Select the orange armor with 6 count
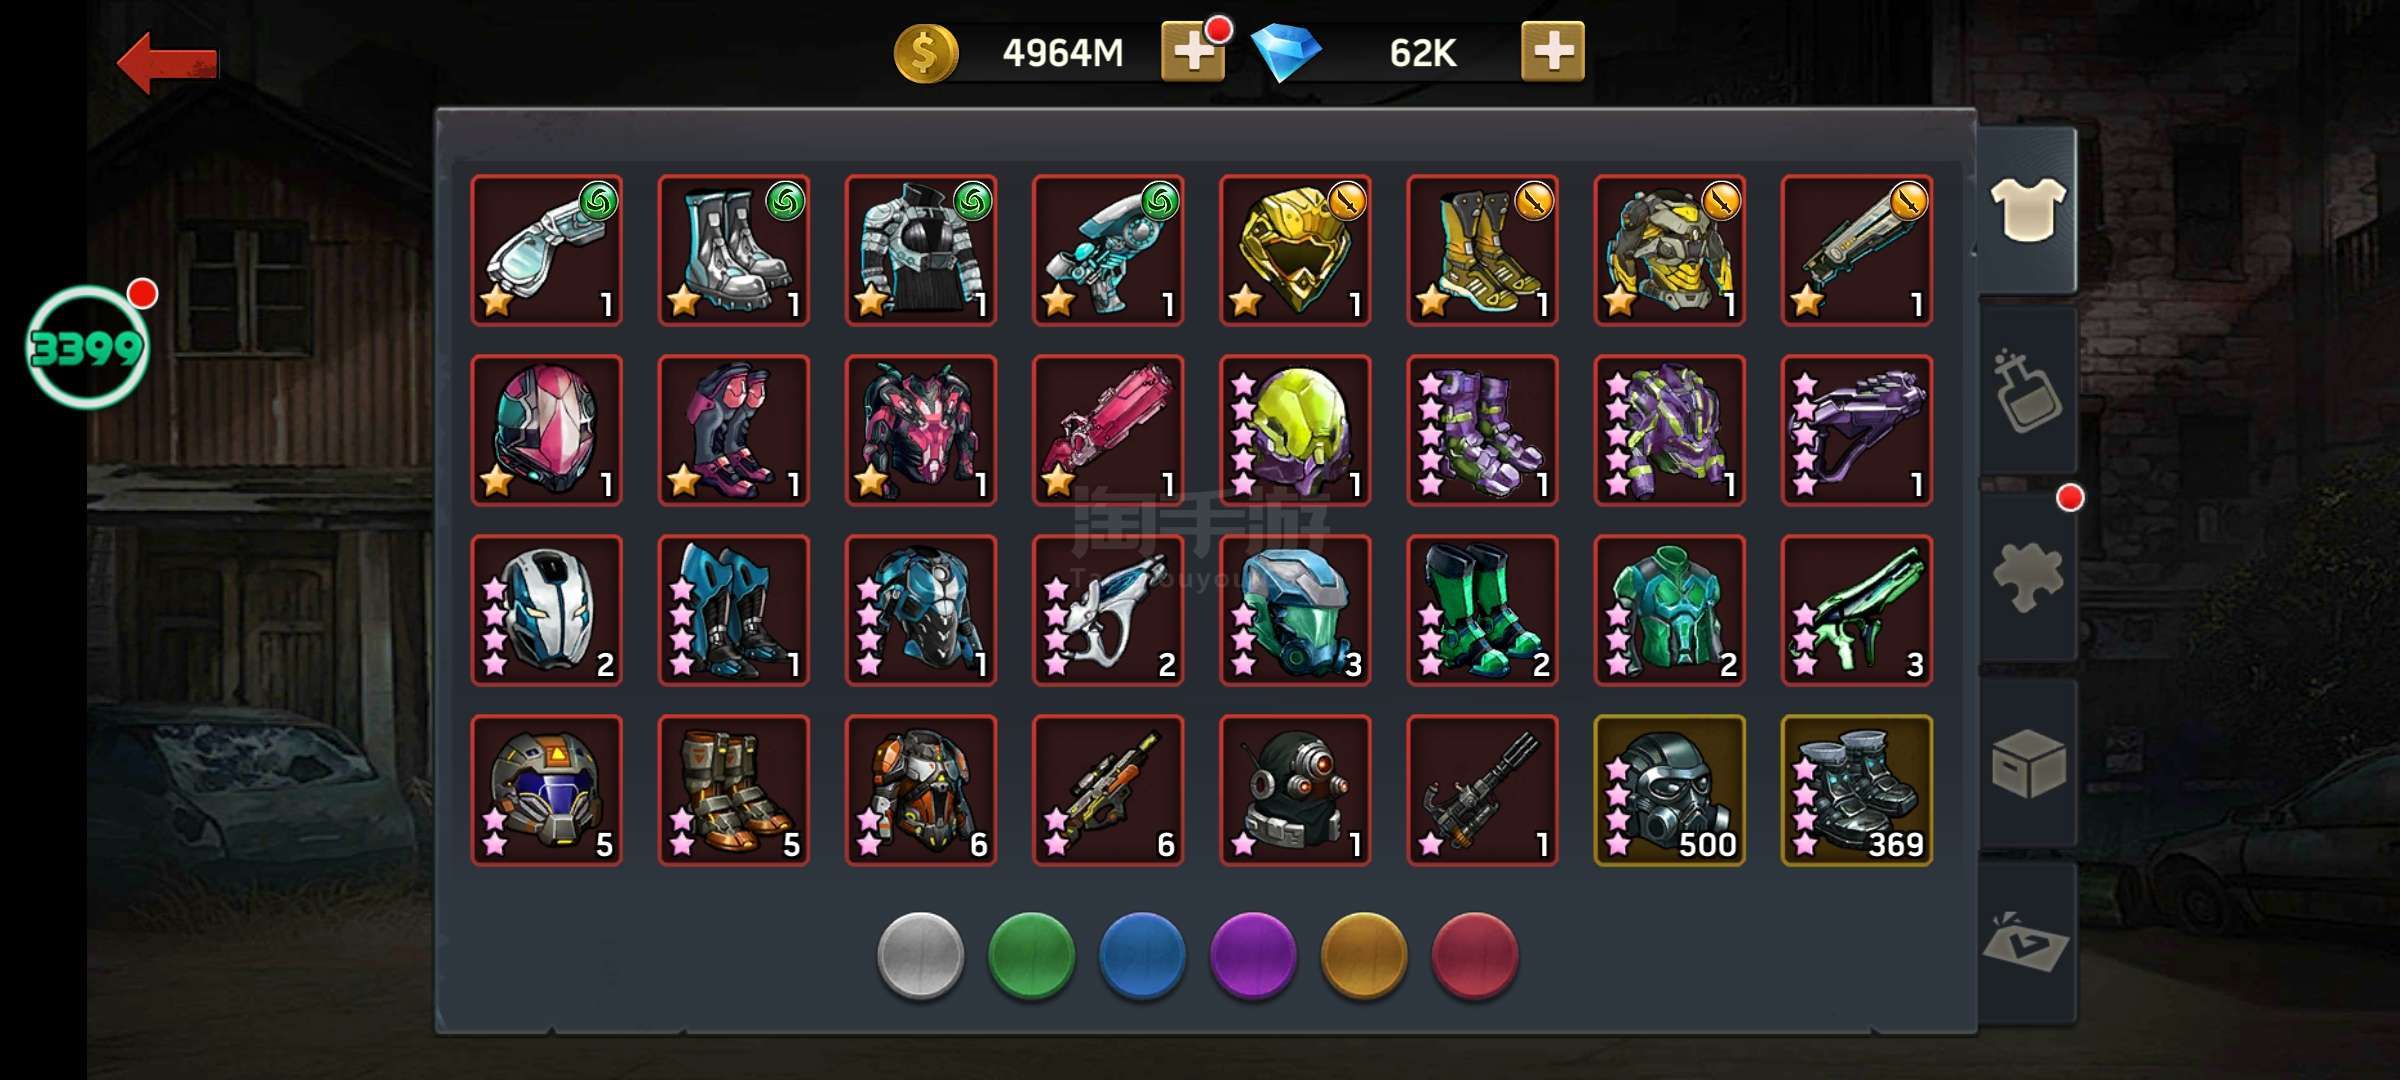Image resolution: width=2400 pixels, height=1080 pixels. tap(920, 790)
